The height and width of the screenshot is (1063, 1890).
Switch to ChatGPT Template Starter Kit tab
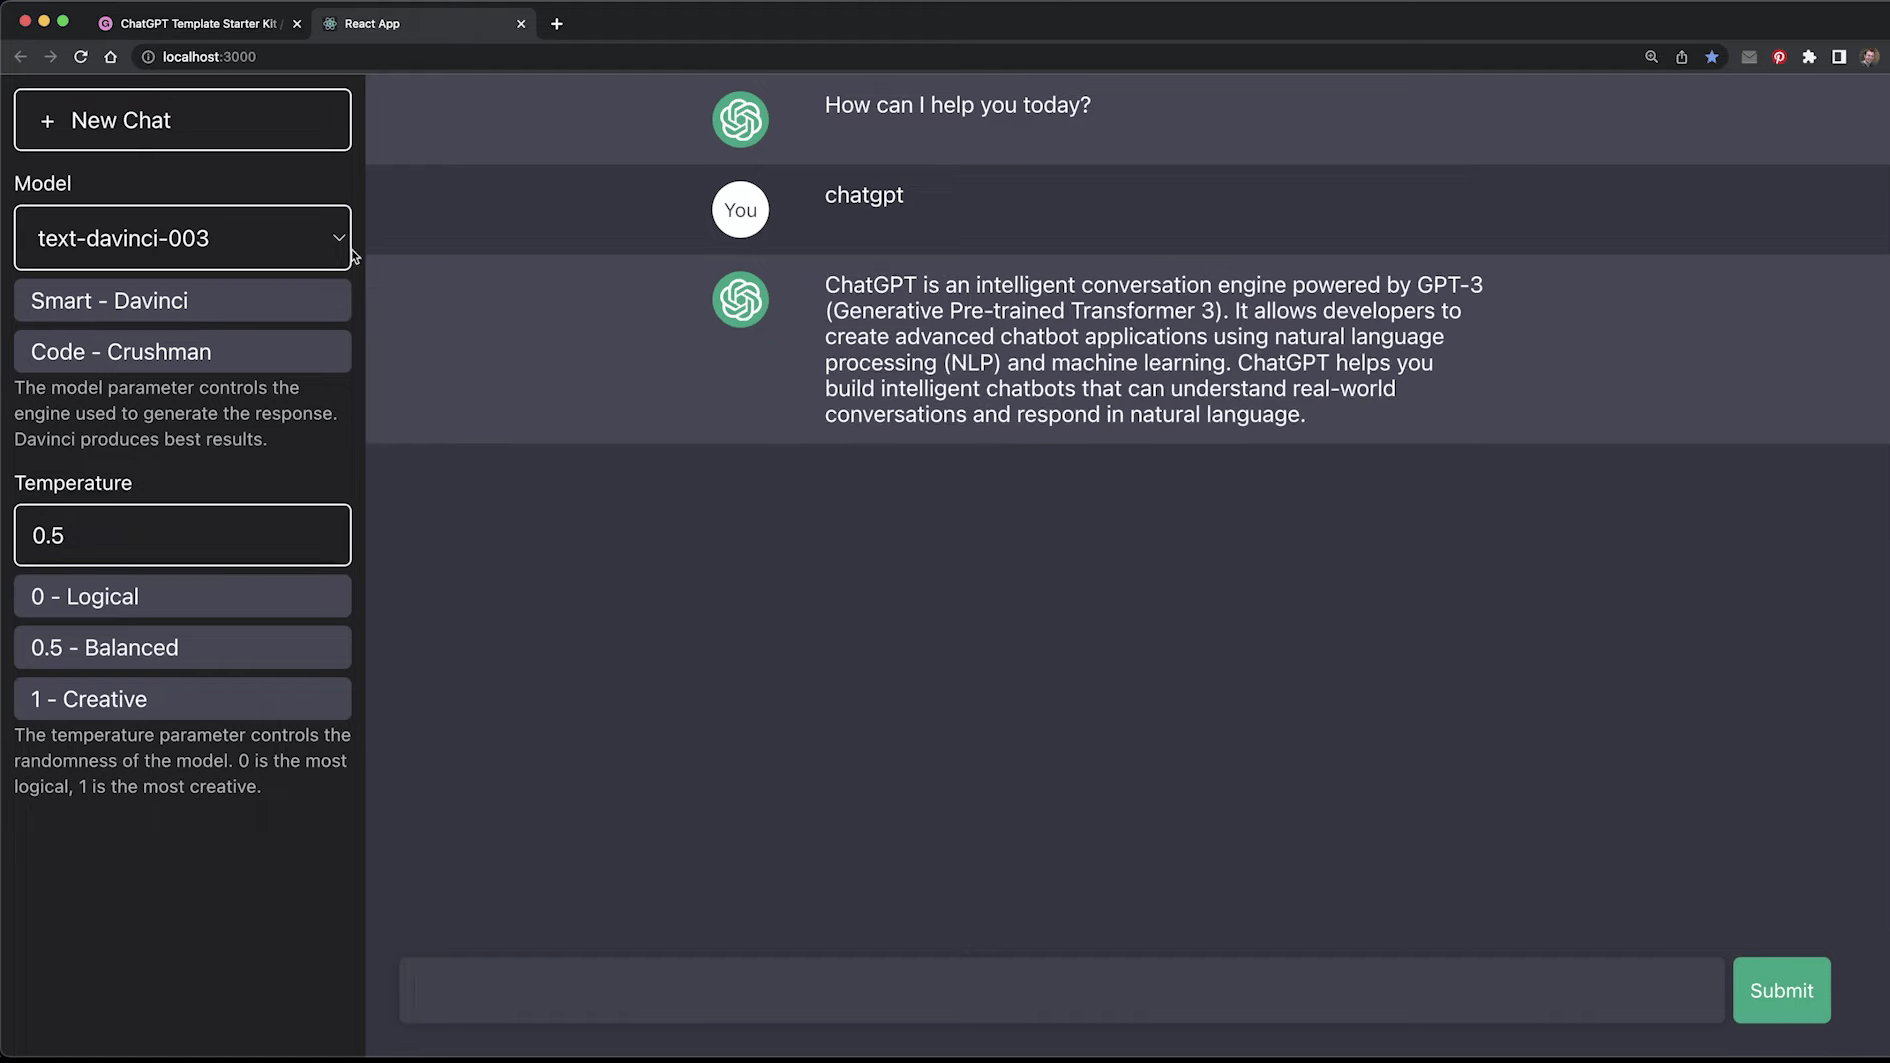tap(199, 23)
